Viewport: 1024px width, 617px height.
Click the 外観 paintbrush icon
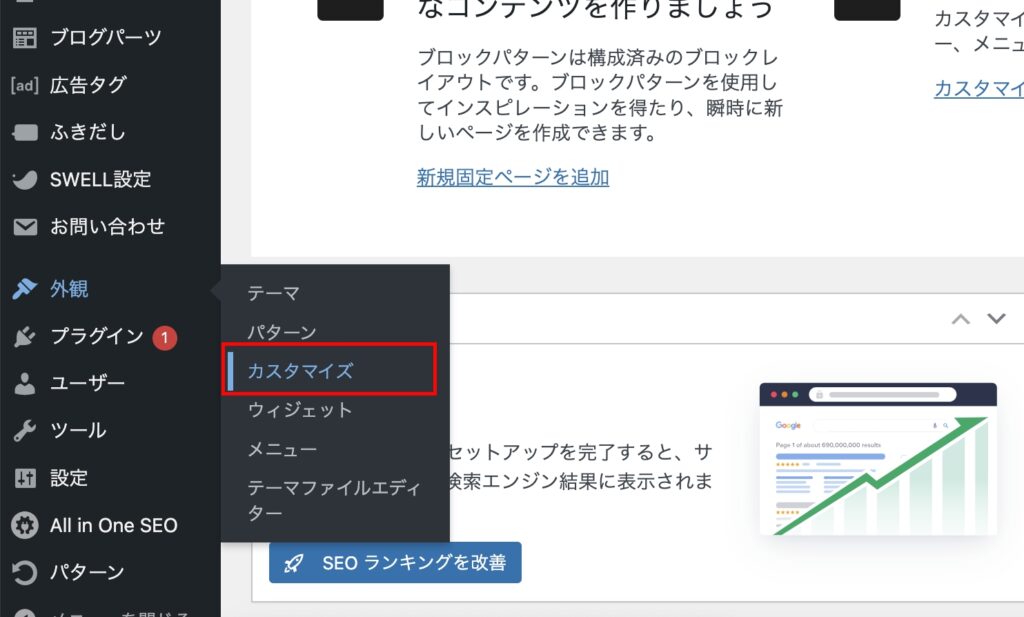24,289
